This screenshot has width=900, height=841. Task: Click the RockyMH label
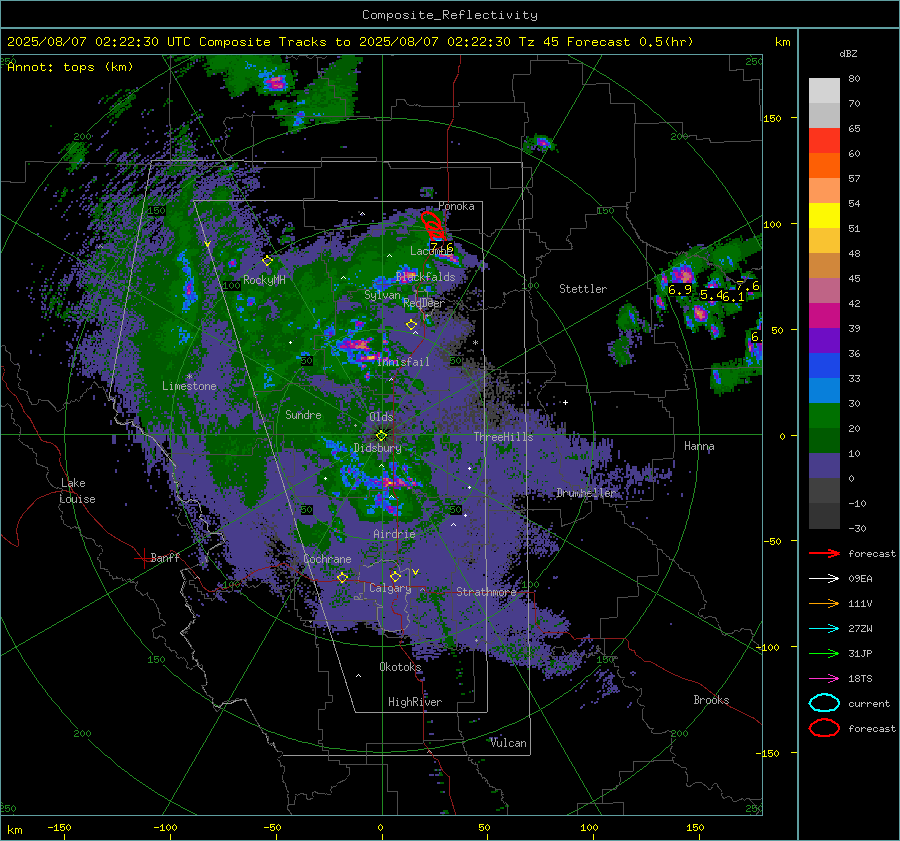point(264,280)
